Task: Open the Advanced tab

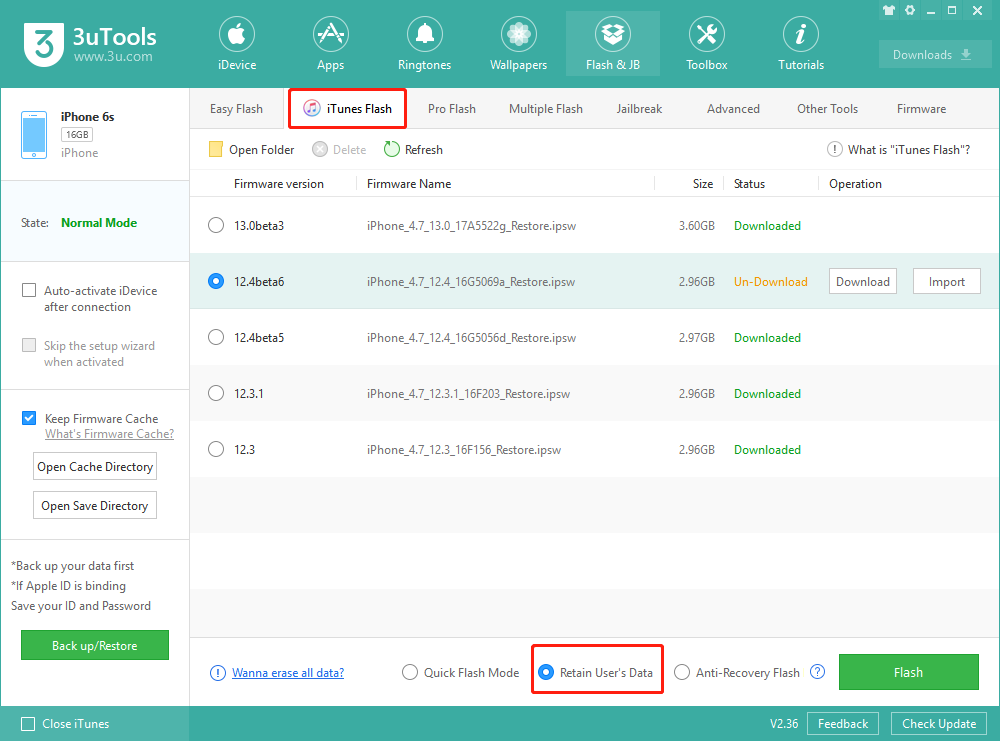Action: click(733, 109)
